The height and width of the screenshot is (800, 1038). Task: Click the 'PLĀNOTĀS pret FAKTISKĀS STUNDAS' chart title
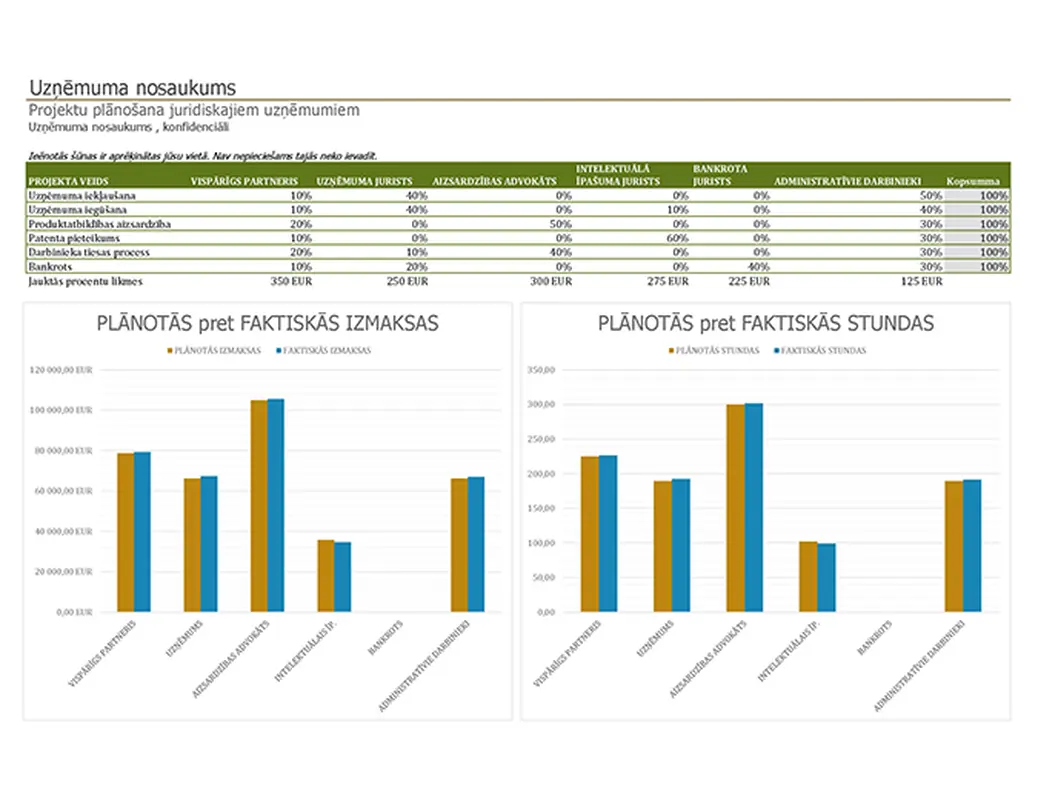point(765,324)
